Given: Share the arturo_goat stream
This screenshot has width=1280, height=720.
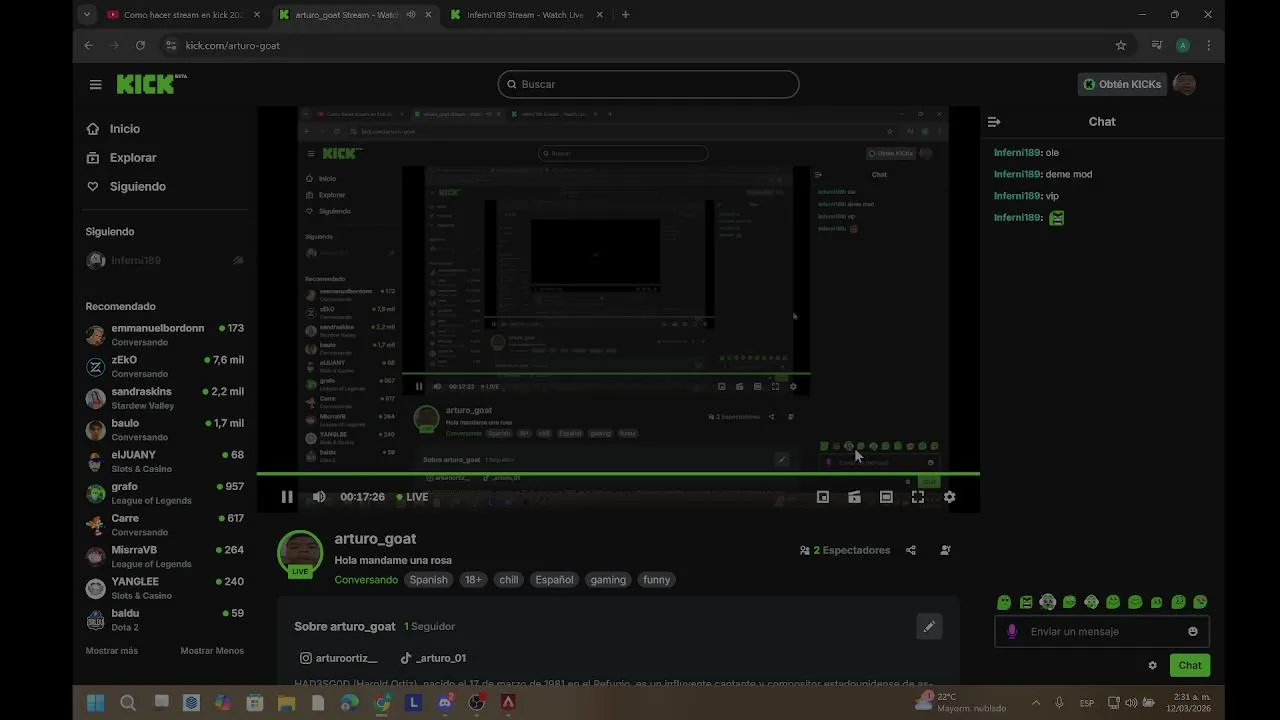Looking at the screenshot, I should pos(911,550).
